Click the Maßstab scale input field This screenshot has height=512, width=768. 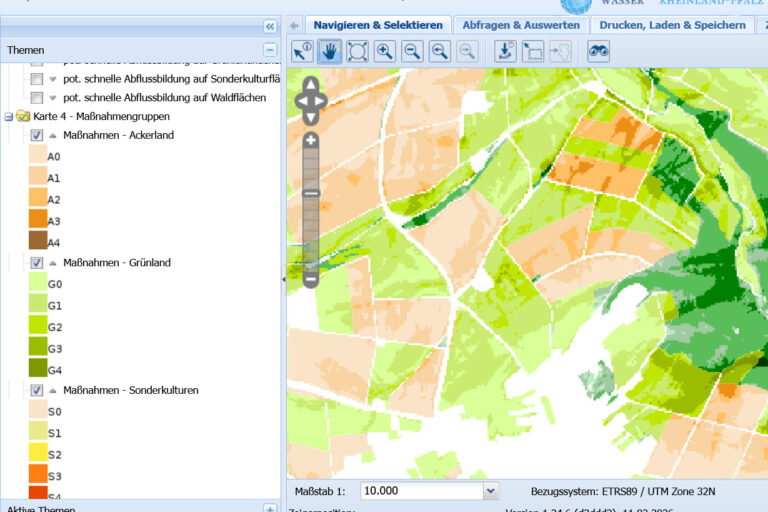[422, 491]
